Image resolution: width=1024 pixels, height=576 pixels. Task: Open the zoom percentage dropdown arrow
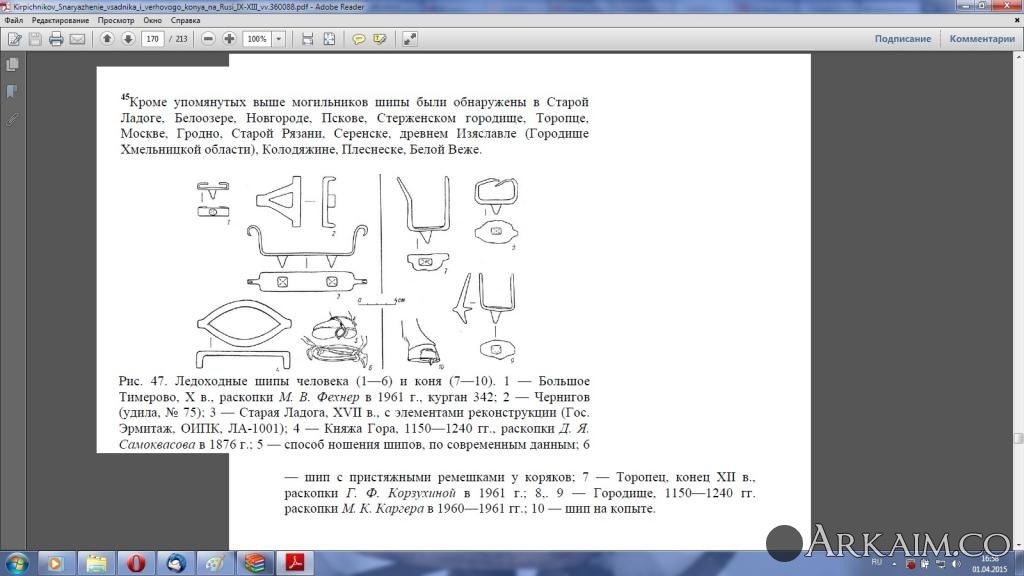point(278,39)
